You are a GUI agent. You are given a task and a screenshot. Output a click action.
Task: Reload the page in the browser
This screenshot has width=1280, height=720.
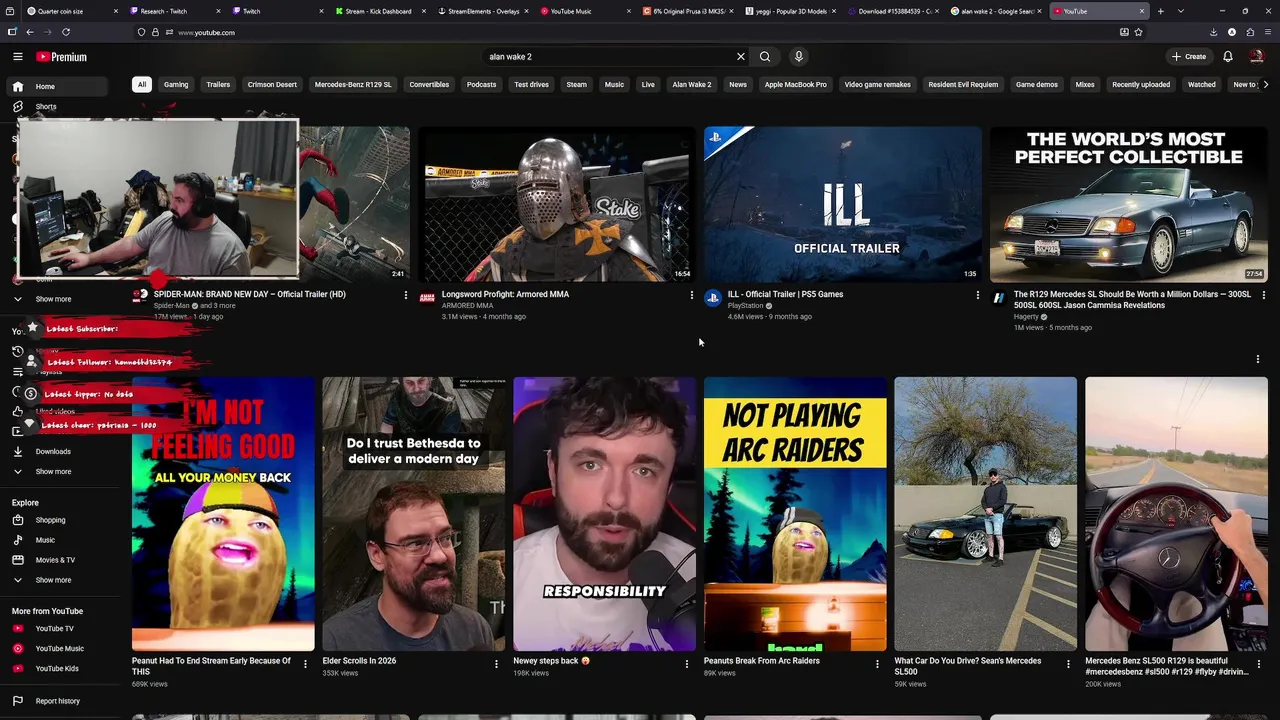(x=66, y=32)
